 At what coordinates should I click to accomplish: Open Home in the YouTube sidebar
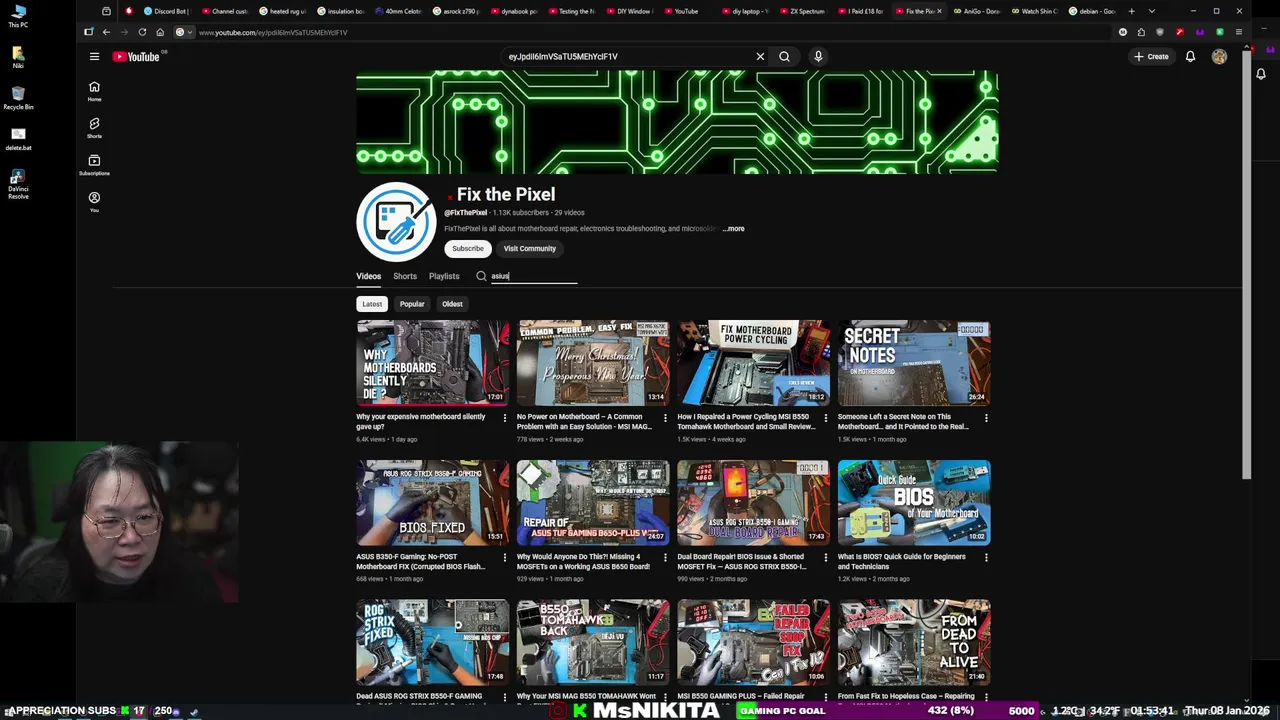pyautogui.click(x=94, y=91)
